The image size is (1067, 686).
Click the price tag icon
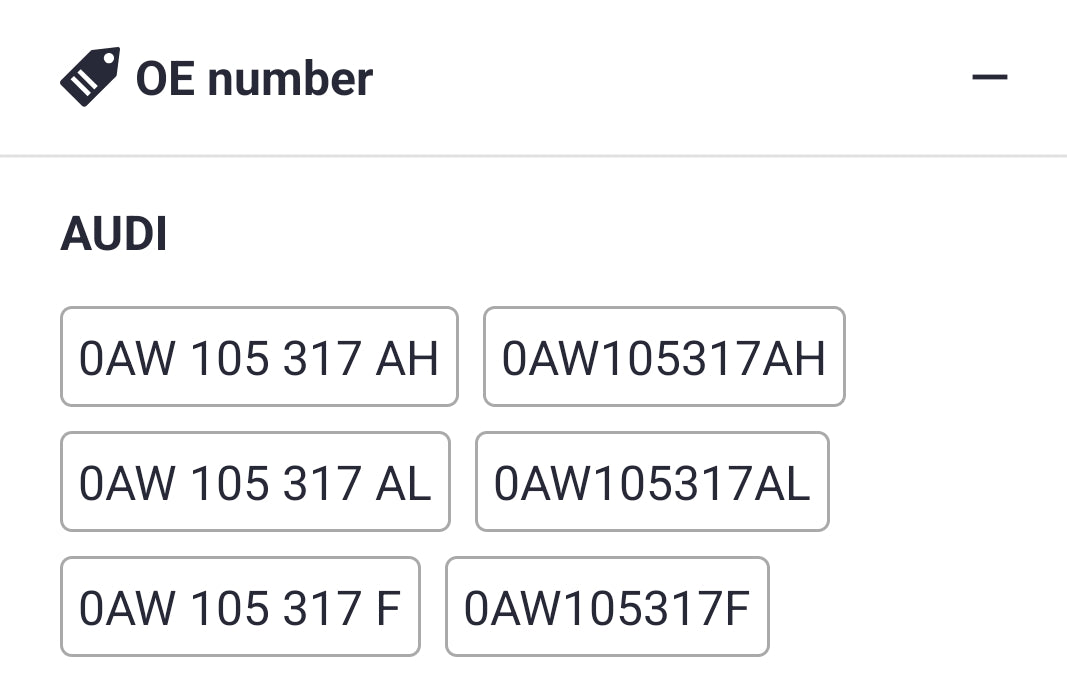(90, 77)
